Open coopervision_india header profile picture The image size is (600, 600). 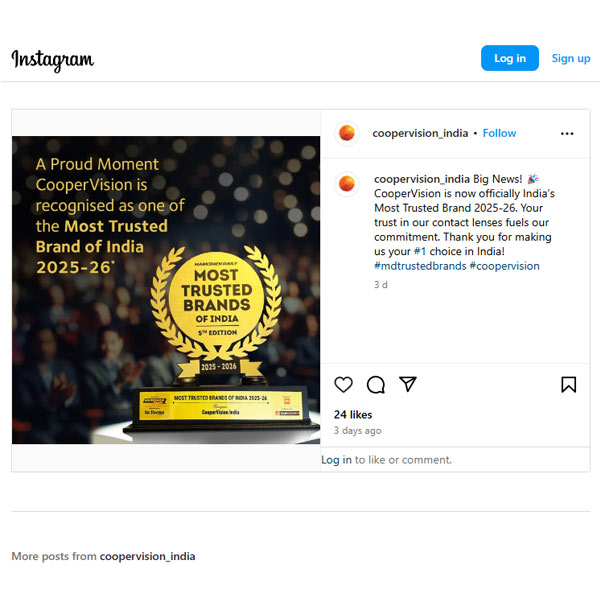point(347,134)
